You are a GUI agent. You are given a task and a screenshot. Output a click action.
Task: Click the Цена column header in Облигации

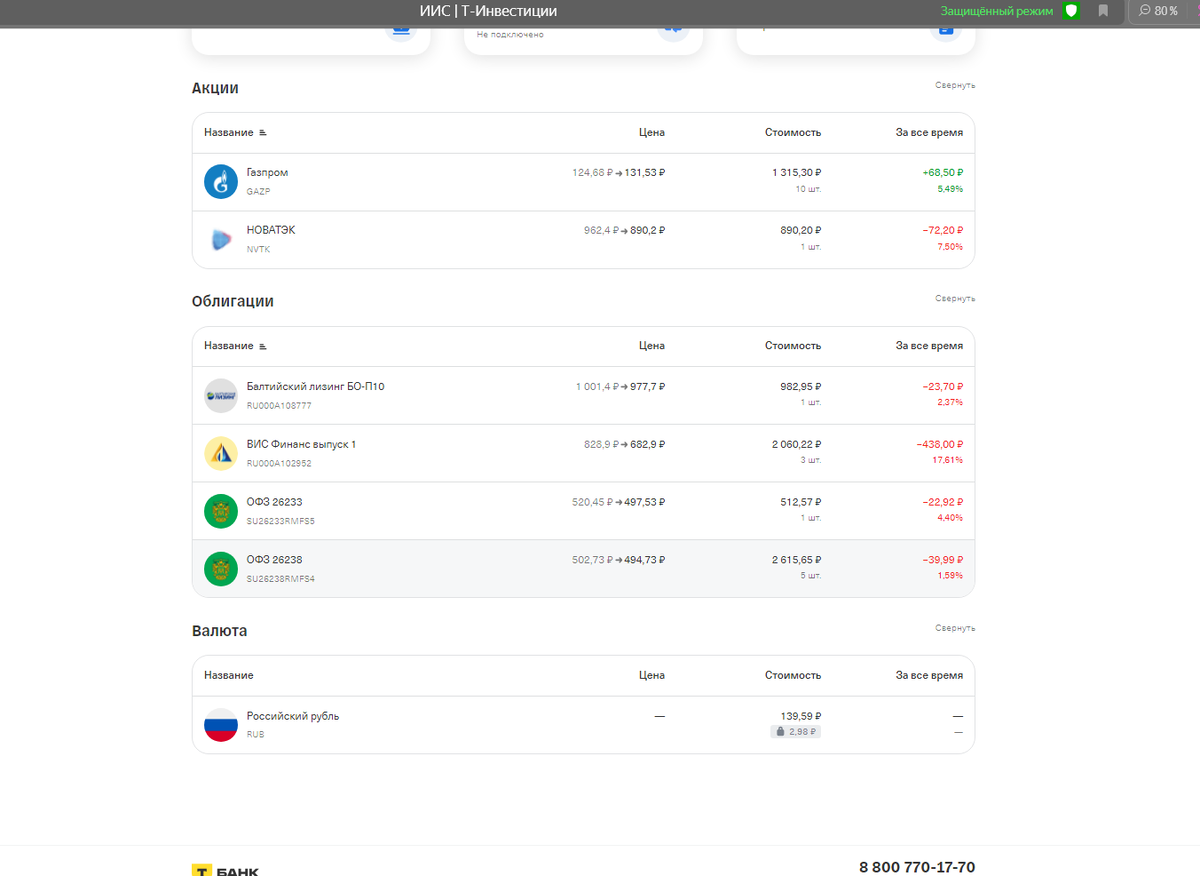coord(652,345)
